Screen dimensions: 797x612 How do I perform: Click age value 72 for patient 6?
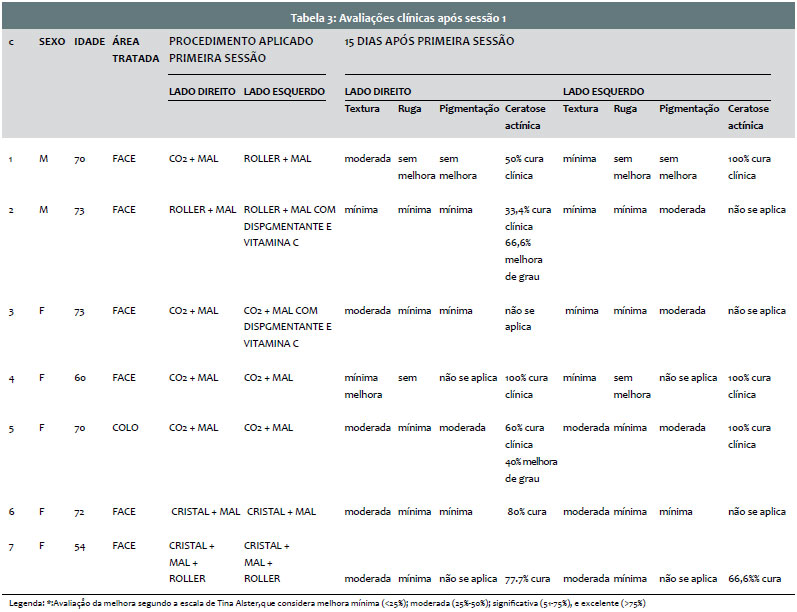point(80,512)
